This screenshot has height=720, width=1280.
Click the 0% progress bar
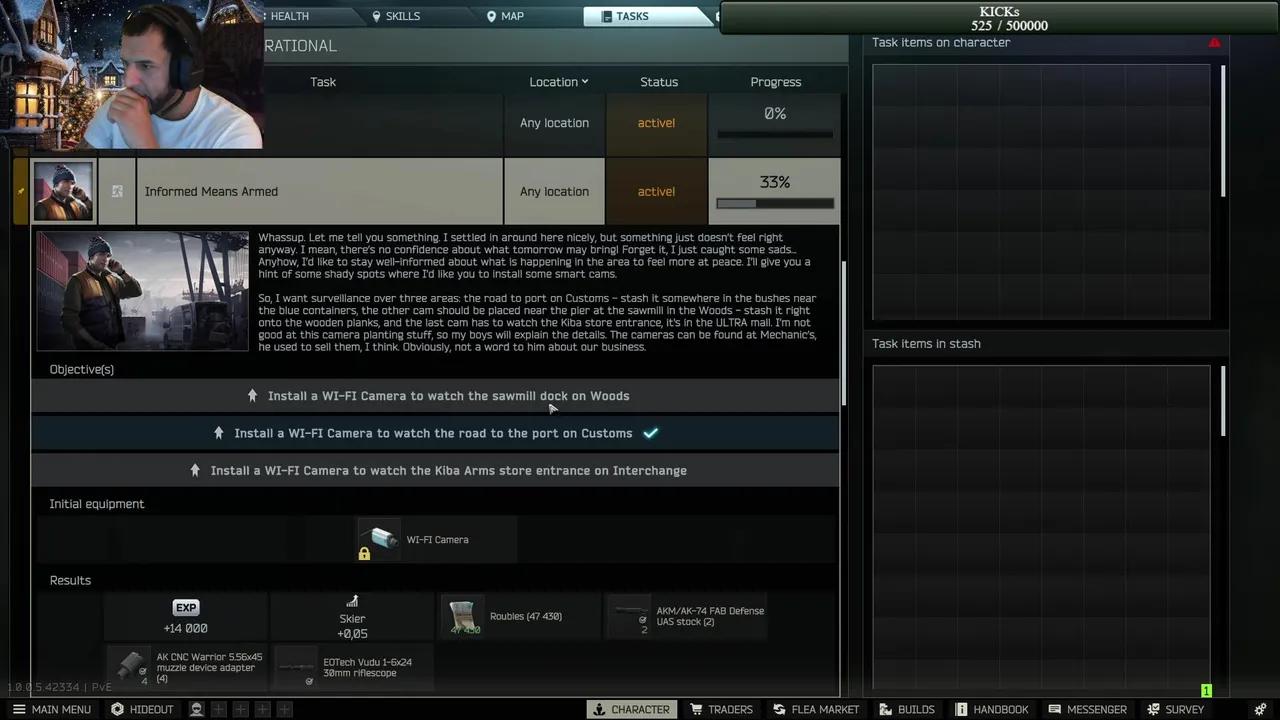pyautogui.click(x=775, y=134)
